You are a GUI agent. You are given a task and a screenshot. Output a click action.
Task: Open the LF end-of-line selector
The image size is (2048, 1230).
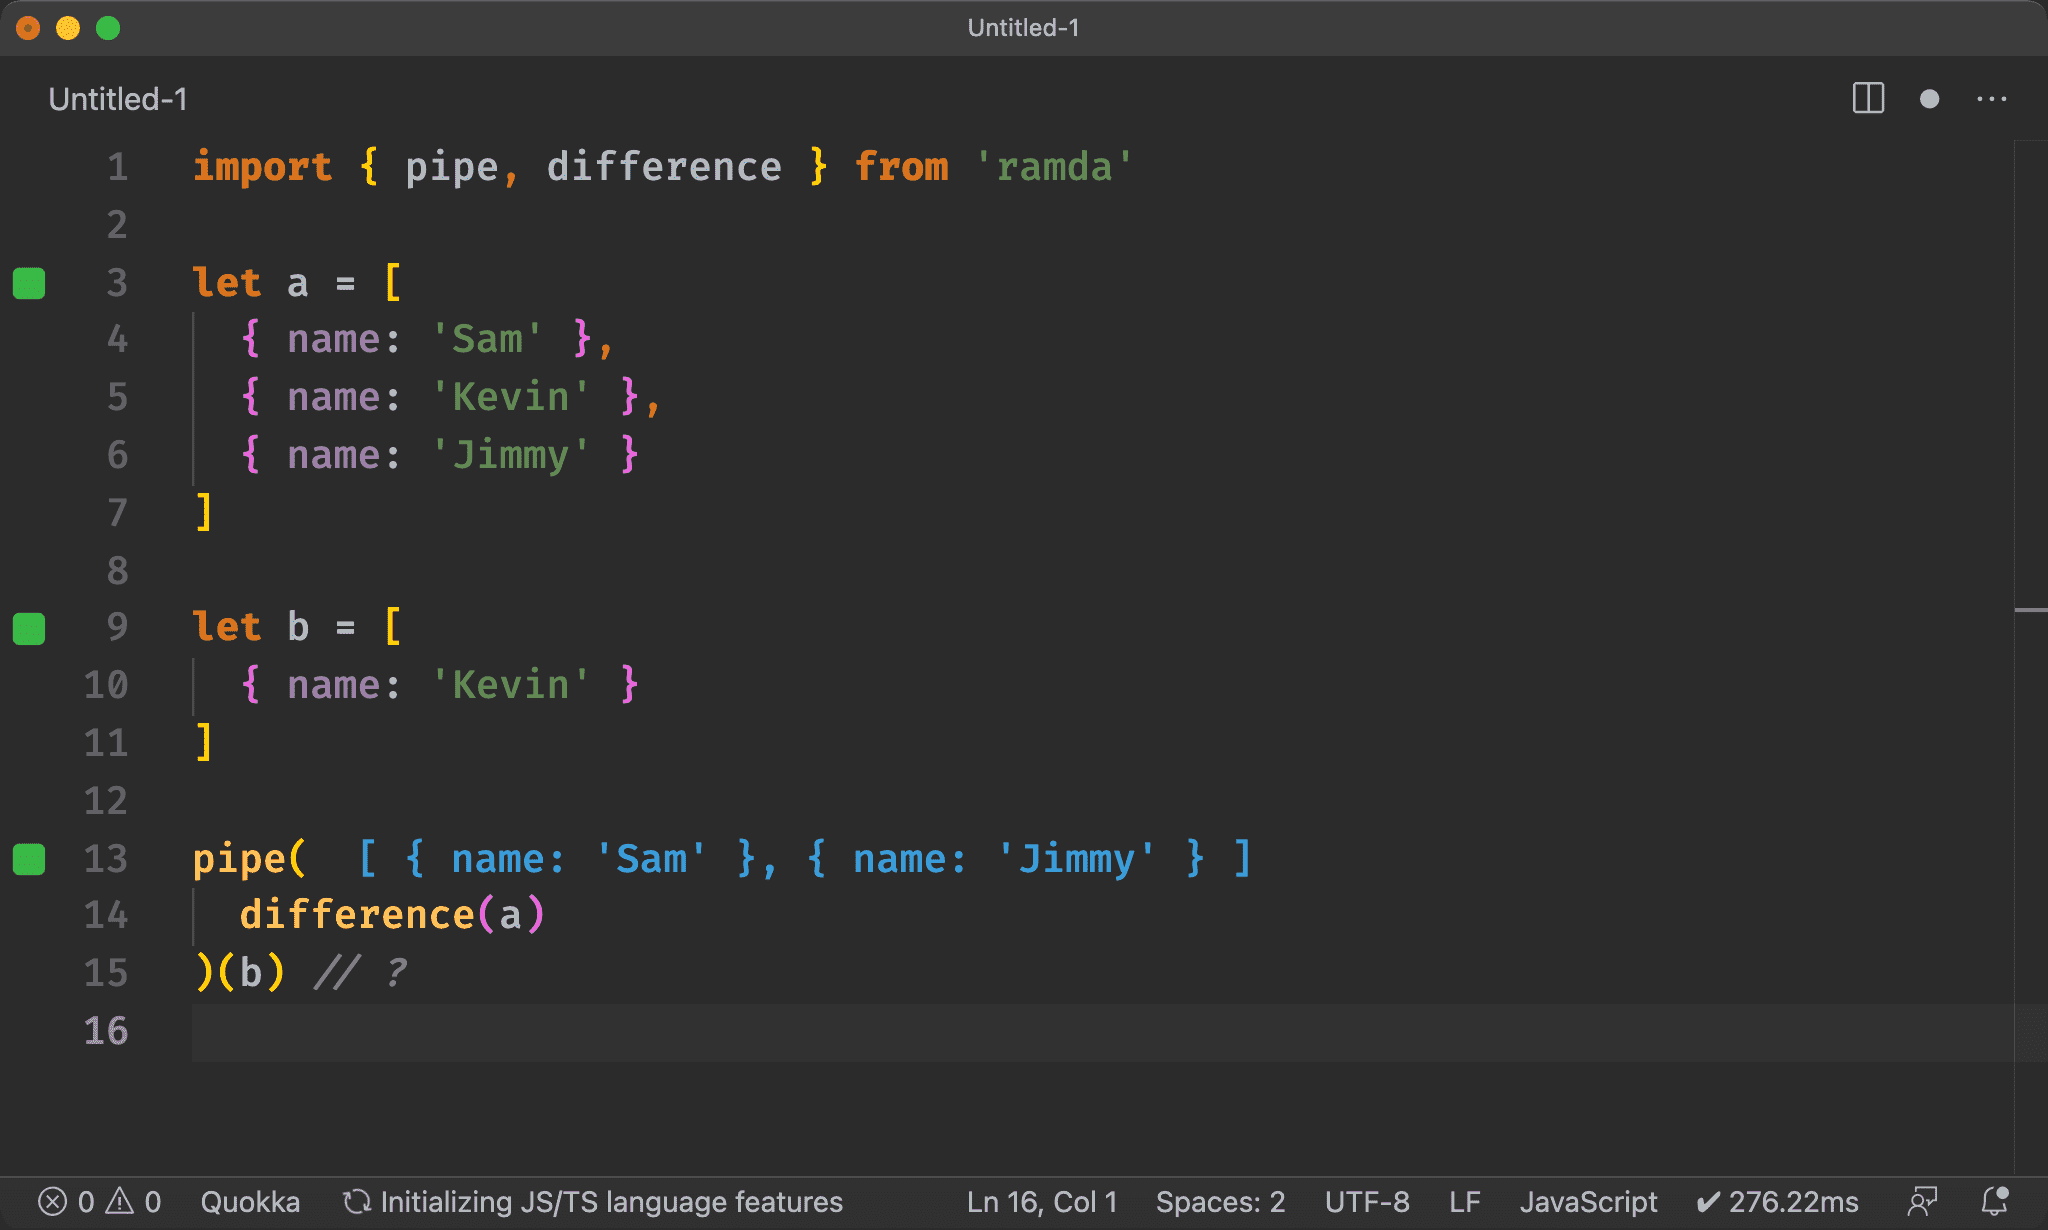1464,1201
